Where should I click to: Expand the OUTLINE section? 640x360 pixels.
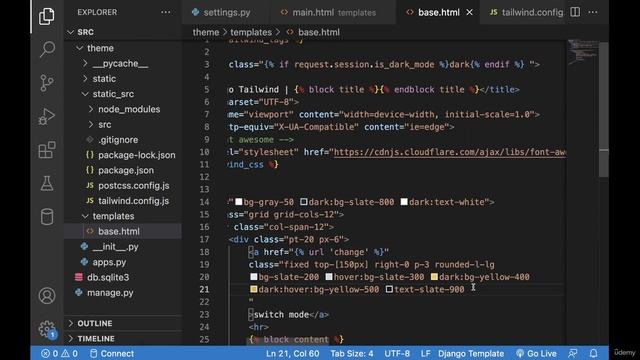click(95, 323)
